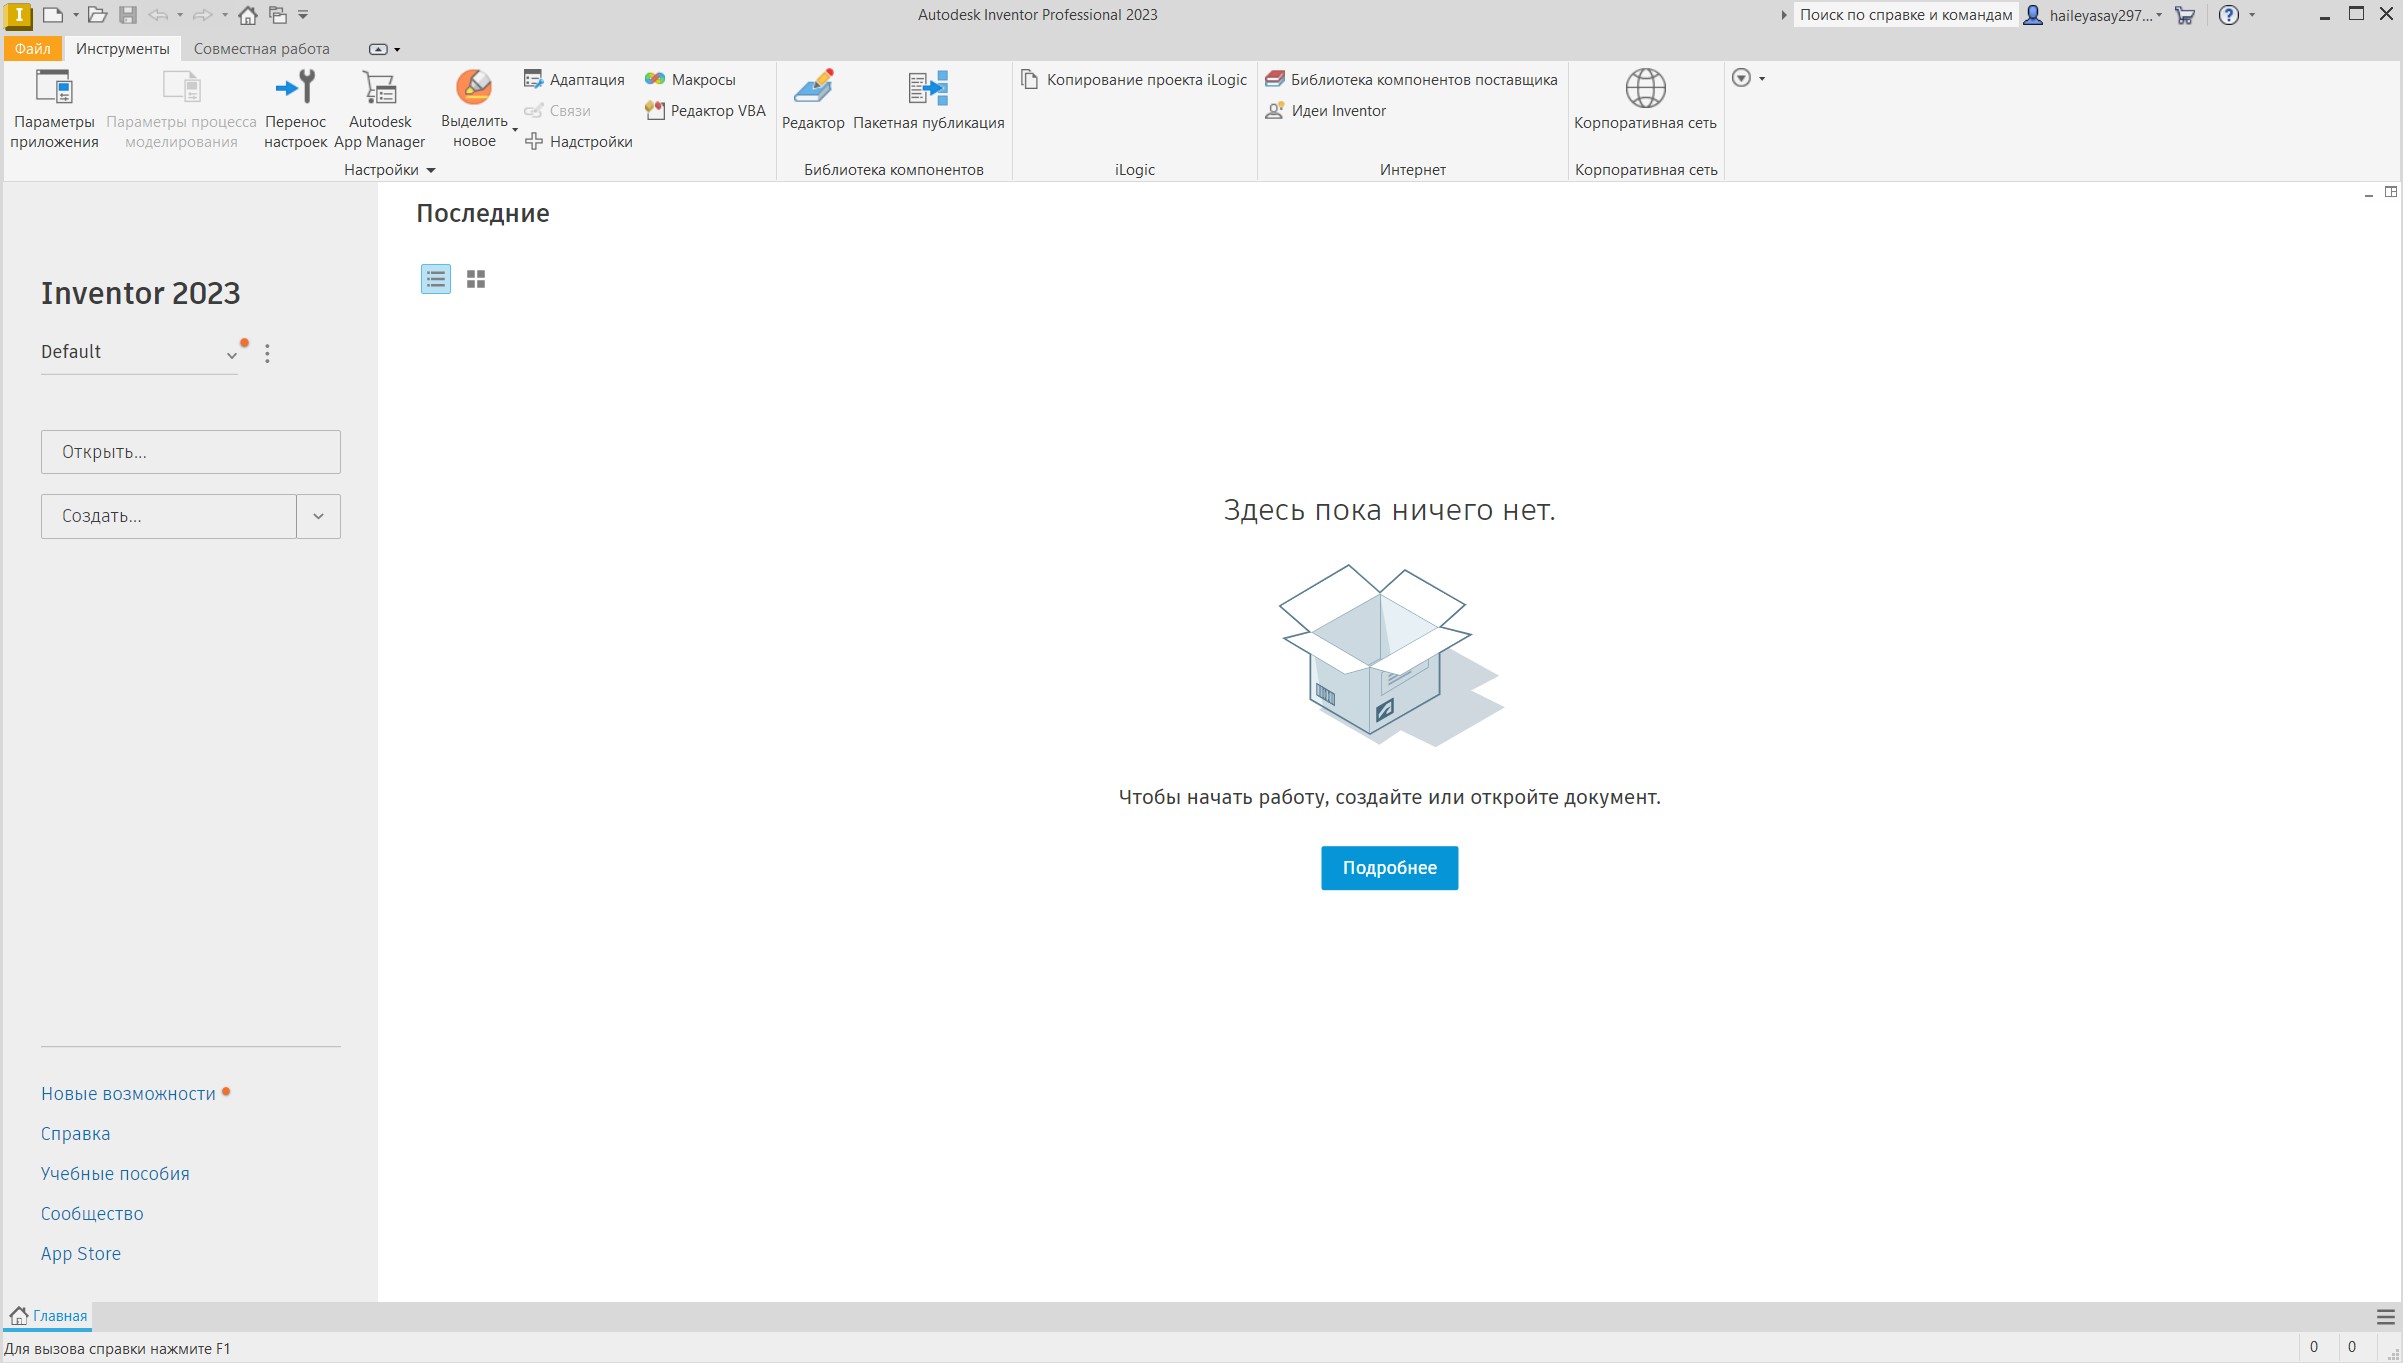Click the user account icon
Screen dimensions: 2403x1363
pos(2033,15)
